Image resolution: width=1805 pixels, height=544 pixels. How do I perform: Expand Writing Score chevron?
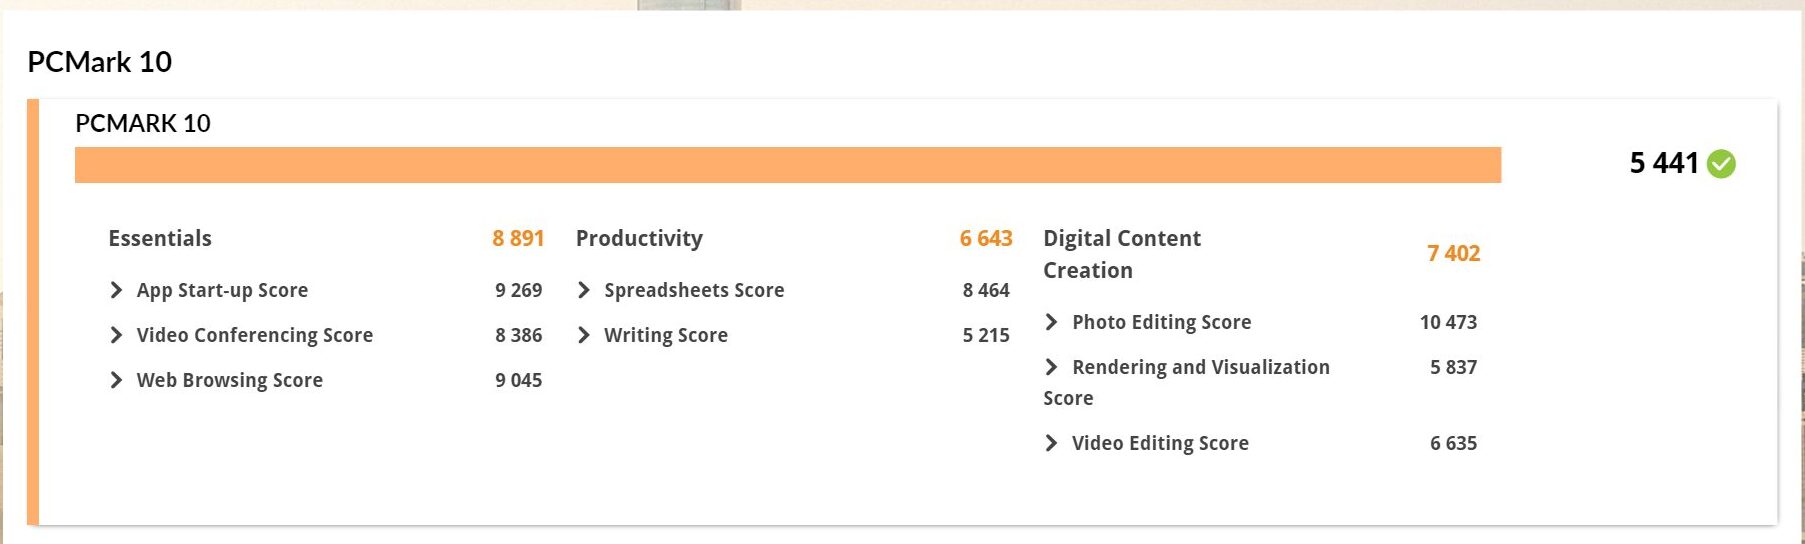click(x=584, y=335)
